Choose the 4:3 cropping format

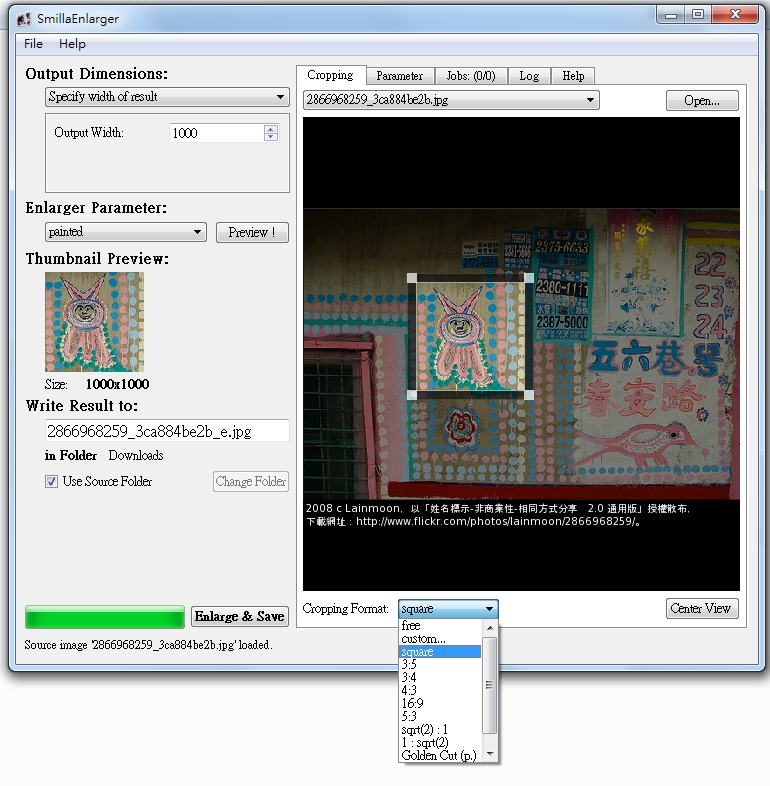click(440, 690)
